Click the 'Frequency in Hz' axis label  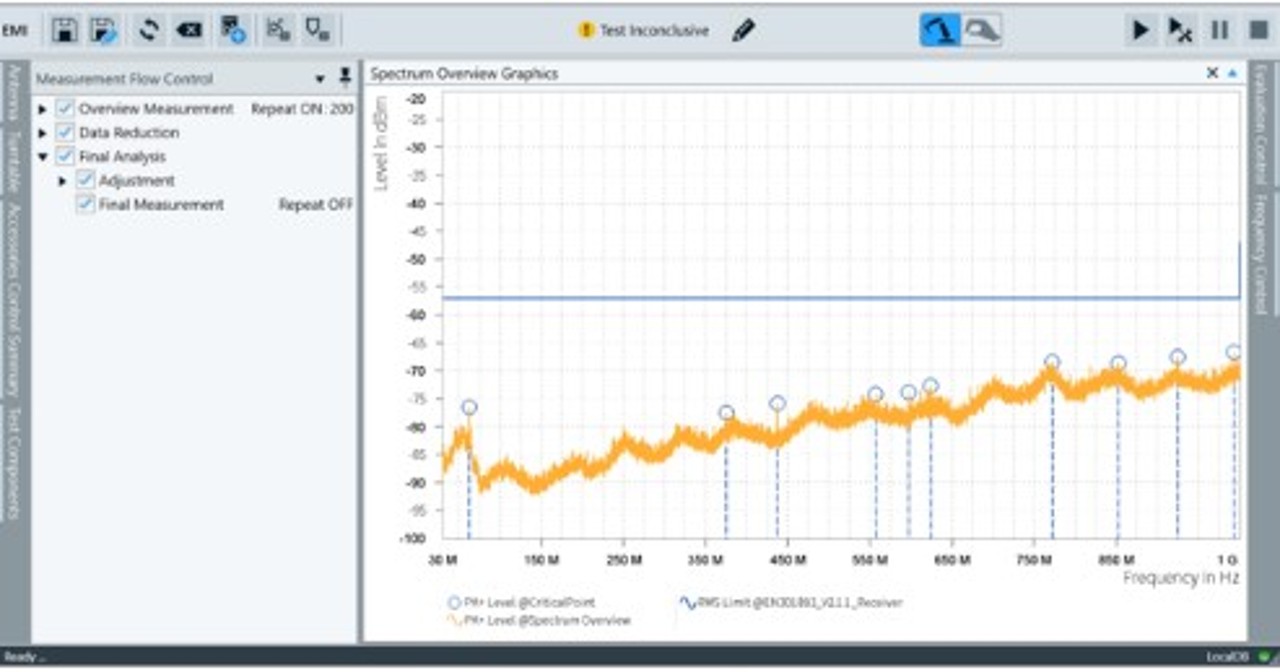click(x=1181, y=578)
